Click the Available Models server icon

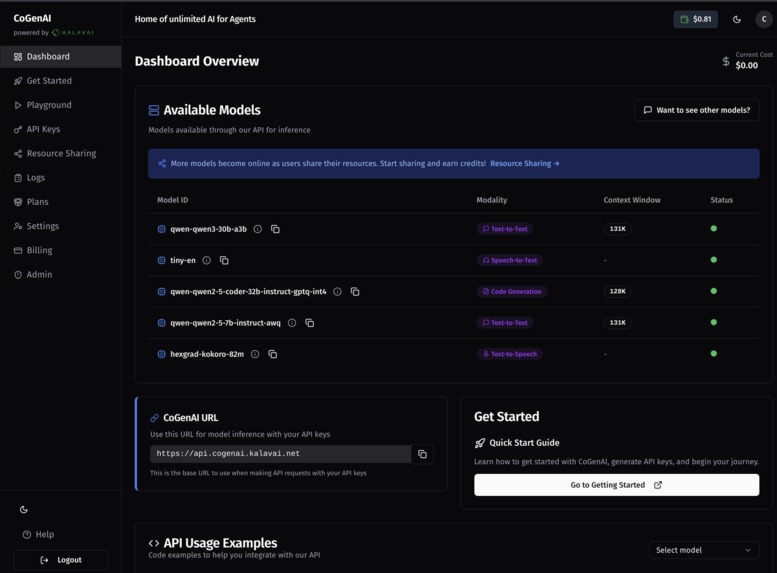coord(154,110)
